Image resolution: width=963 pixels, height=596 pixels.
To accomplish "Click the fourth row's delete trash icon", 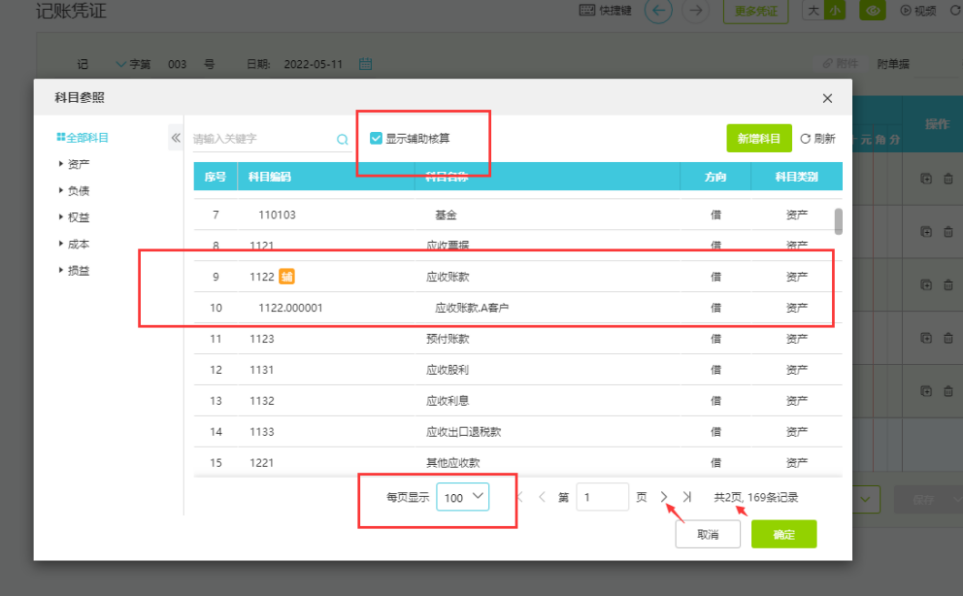I will (x=948, y=338).
